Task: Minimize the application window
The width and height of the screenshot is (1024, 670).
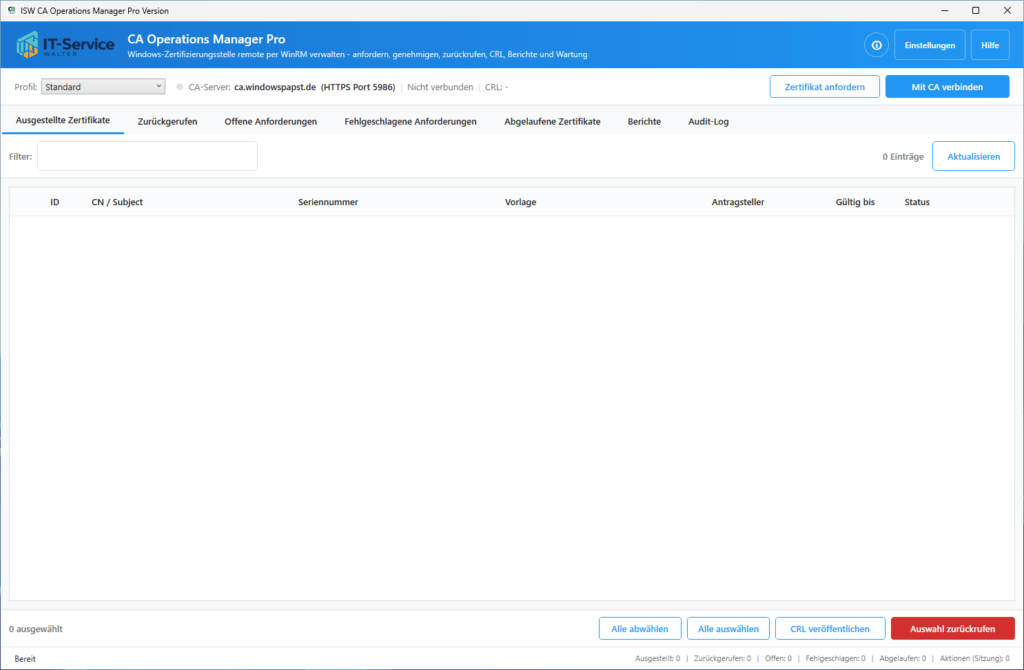Action: pos(944,10)
